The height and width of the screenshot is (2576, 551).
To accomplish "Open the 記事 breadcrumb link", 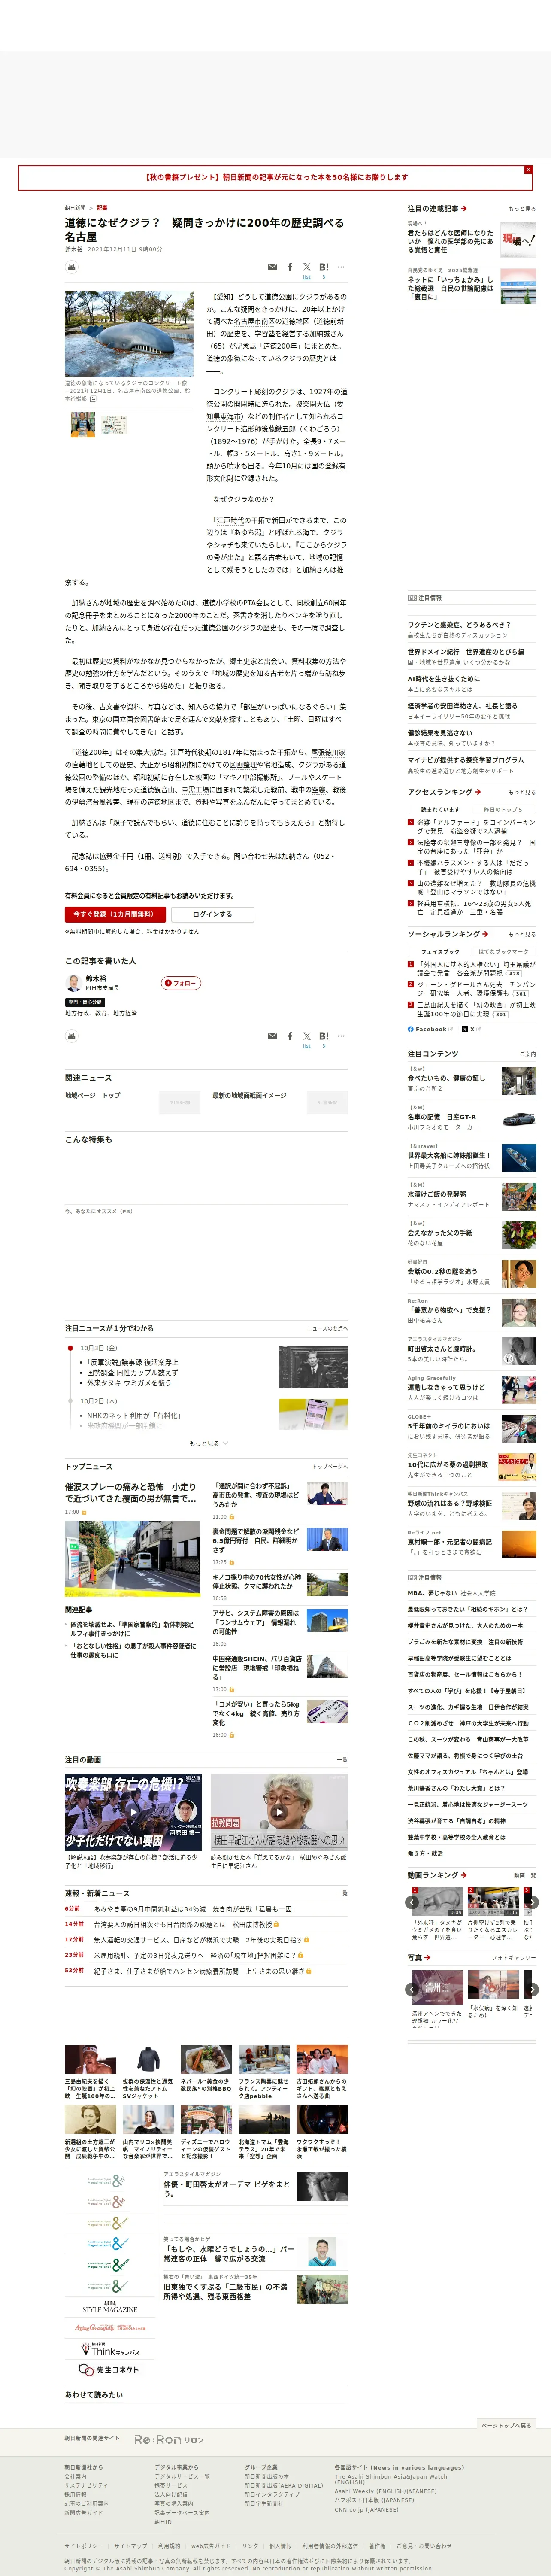I will click(x=102, y=208).
